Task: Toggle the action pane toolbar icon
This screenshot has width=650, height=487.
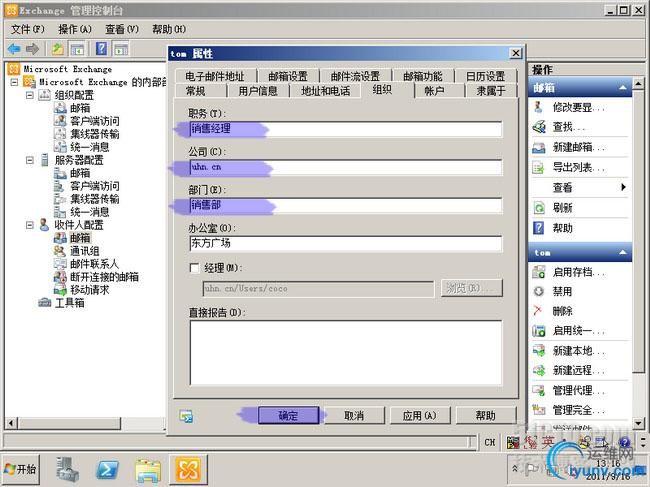Action: [x=121, y=49]
